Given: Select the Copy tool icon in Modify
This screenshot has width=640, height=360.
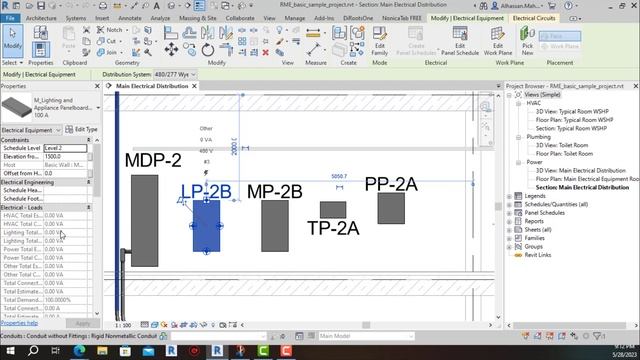Looking at the screenshot, I should (x=189, y=50).
